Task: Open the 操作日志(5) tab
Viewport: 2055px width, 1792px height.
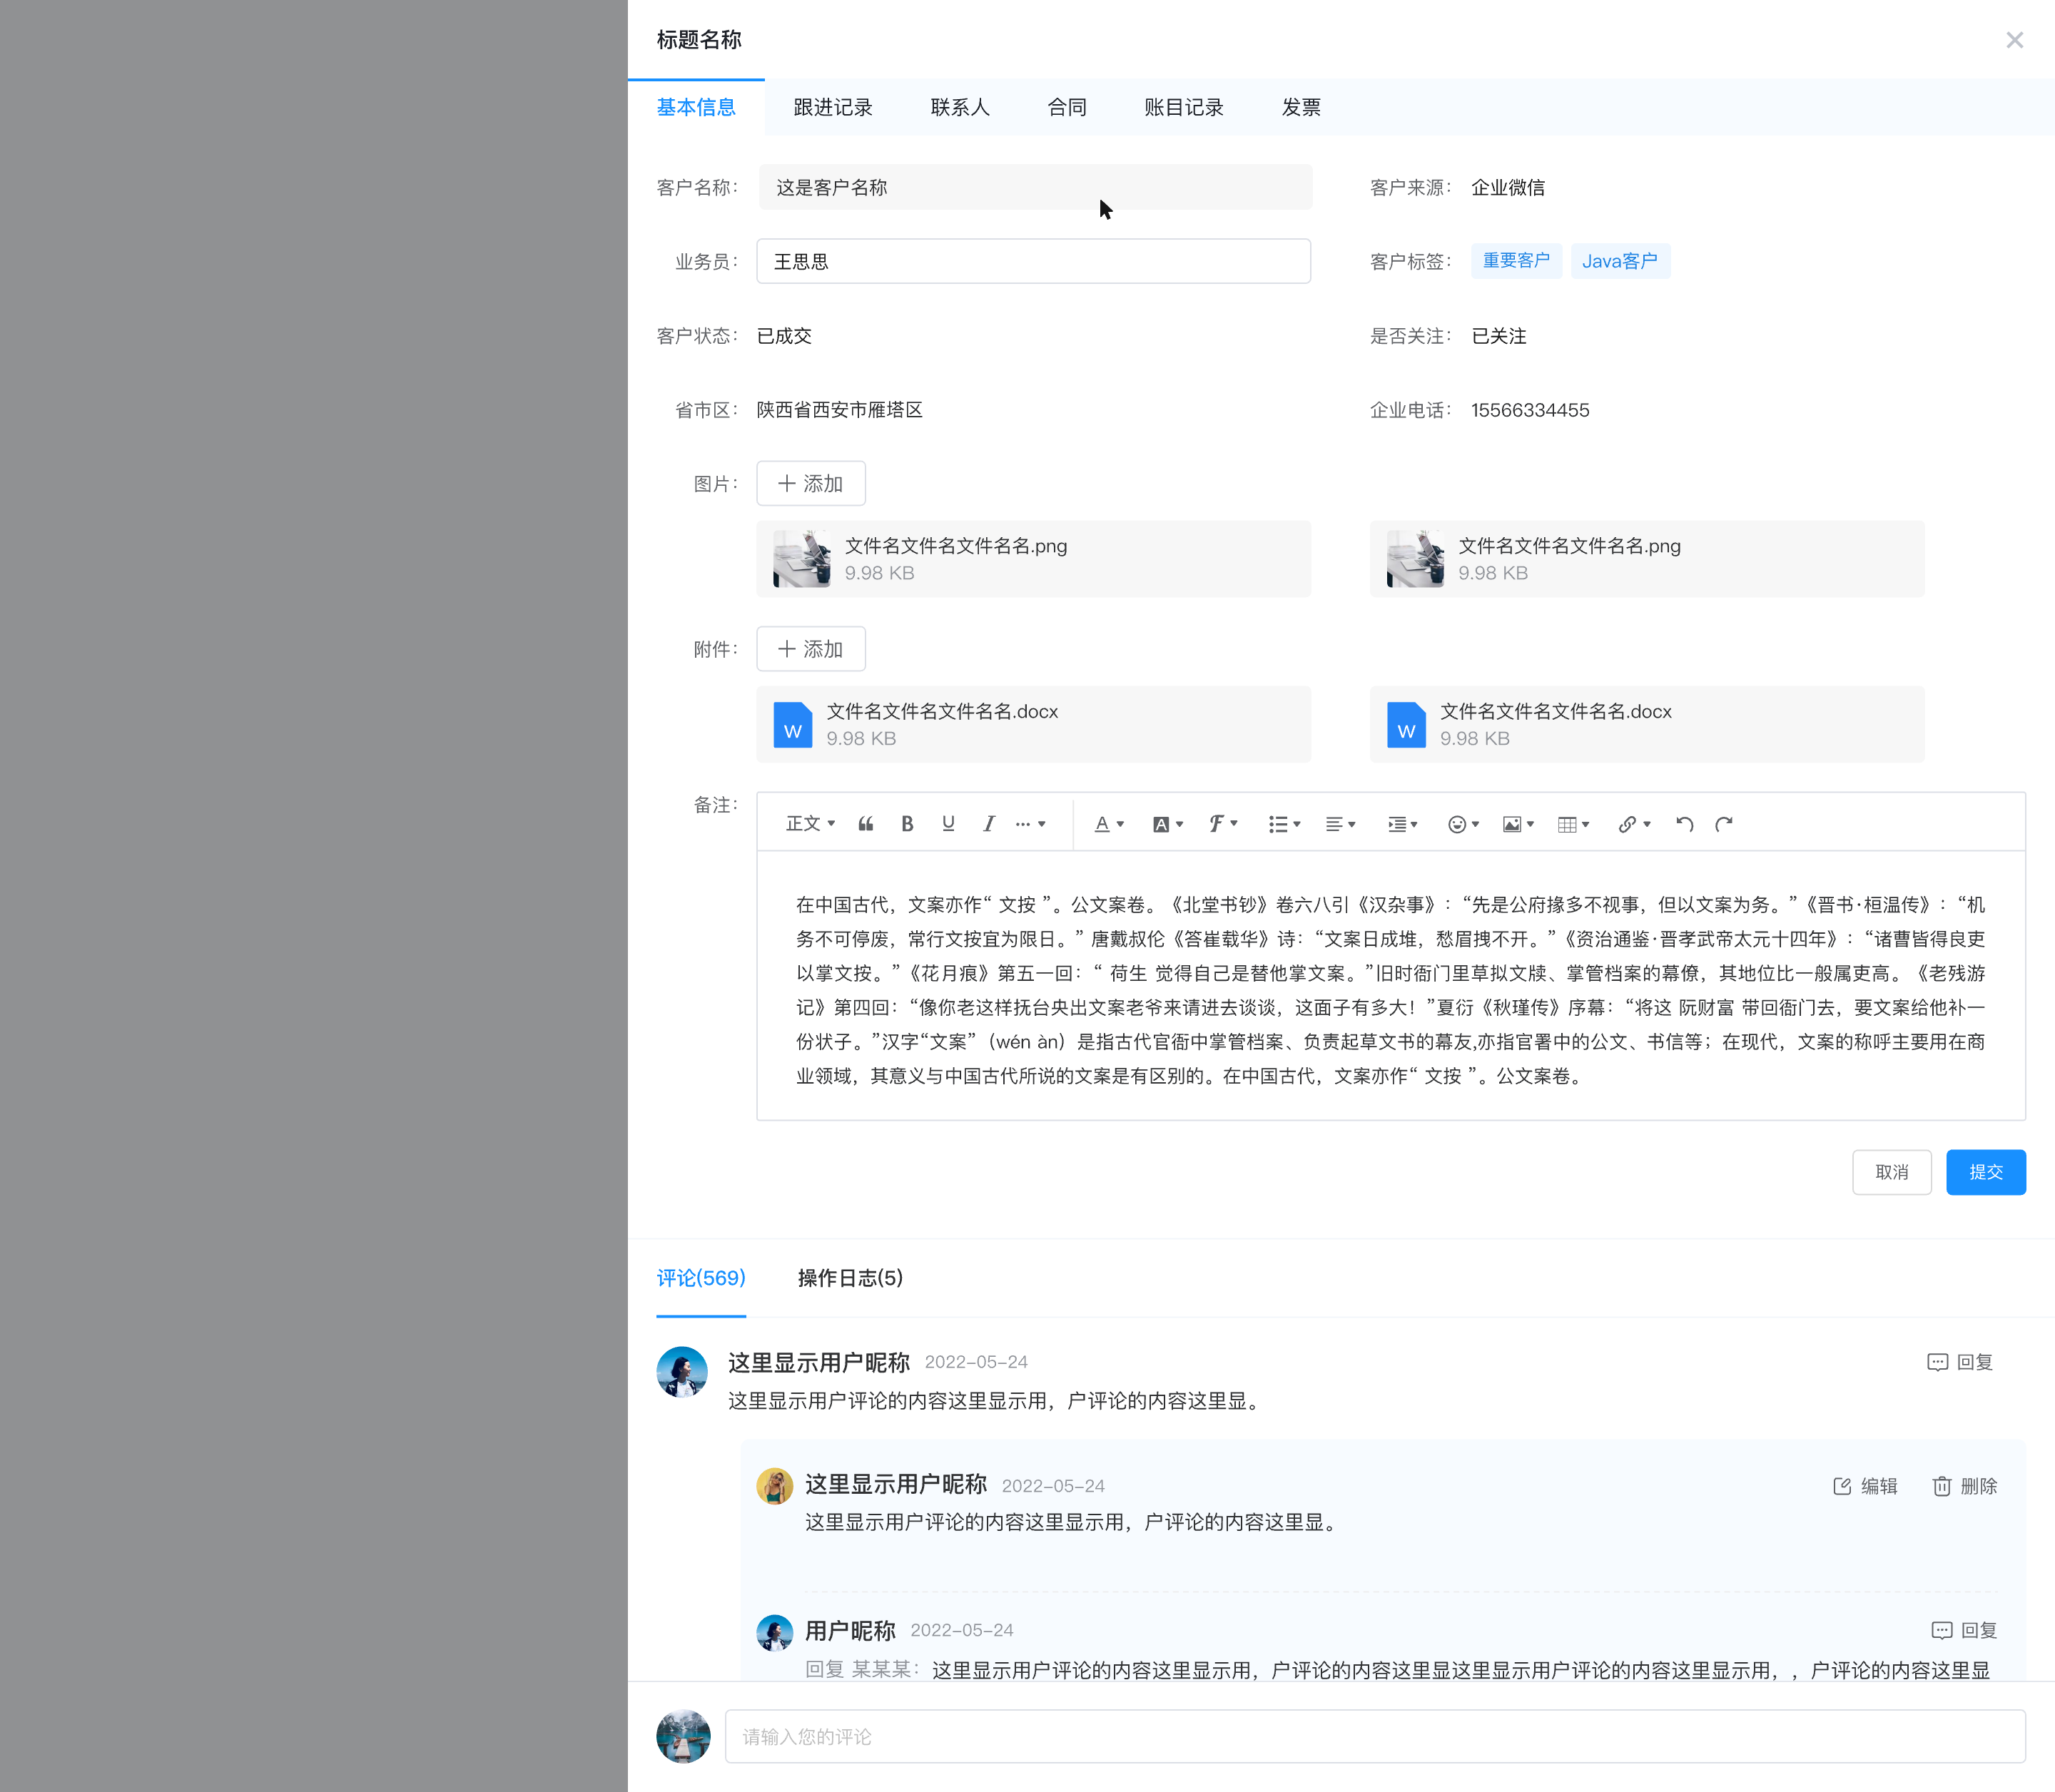Action: pyautogui.click(x=850, y=1278)
